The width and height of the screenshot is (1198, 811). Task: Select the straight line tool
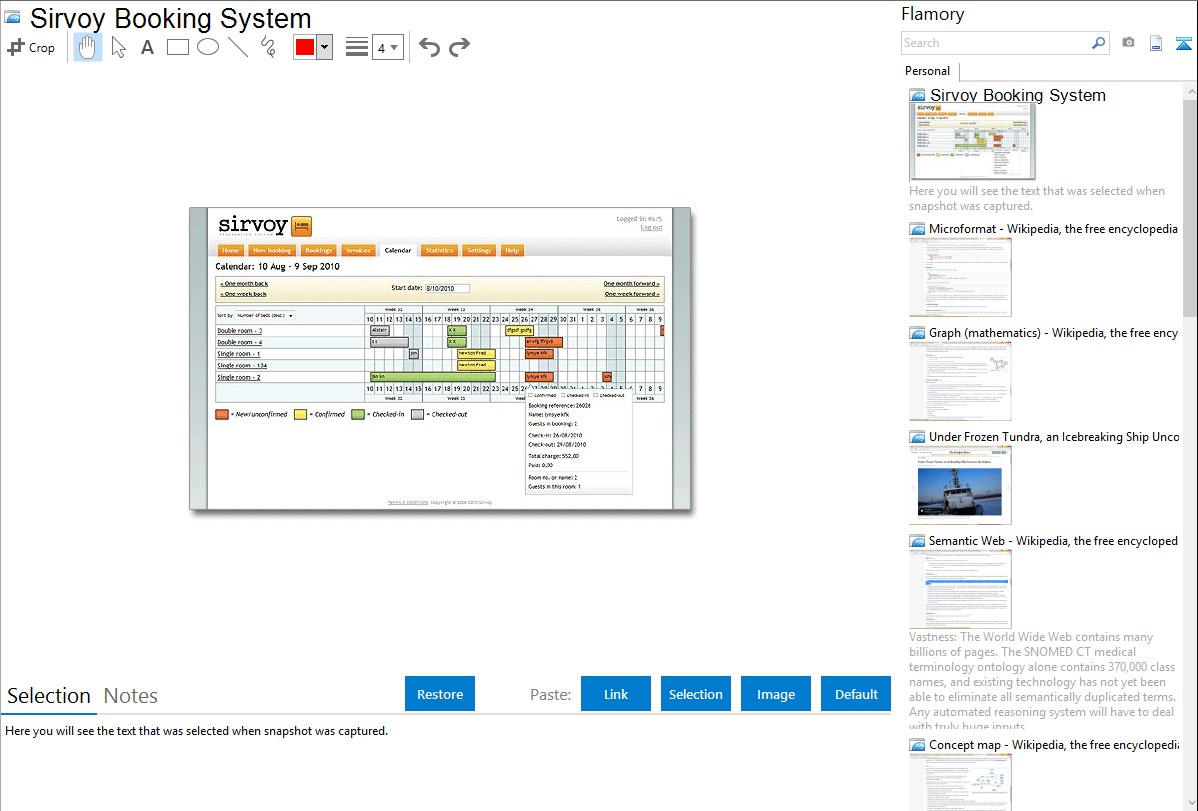[x=238, y=47]
